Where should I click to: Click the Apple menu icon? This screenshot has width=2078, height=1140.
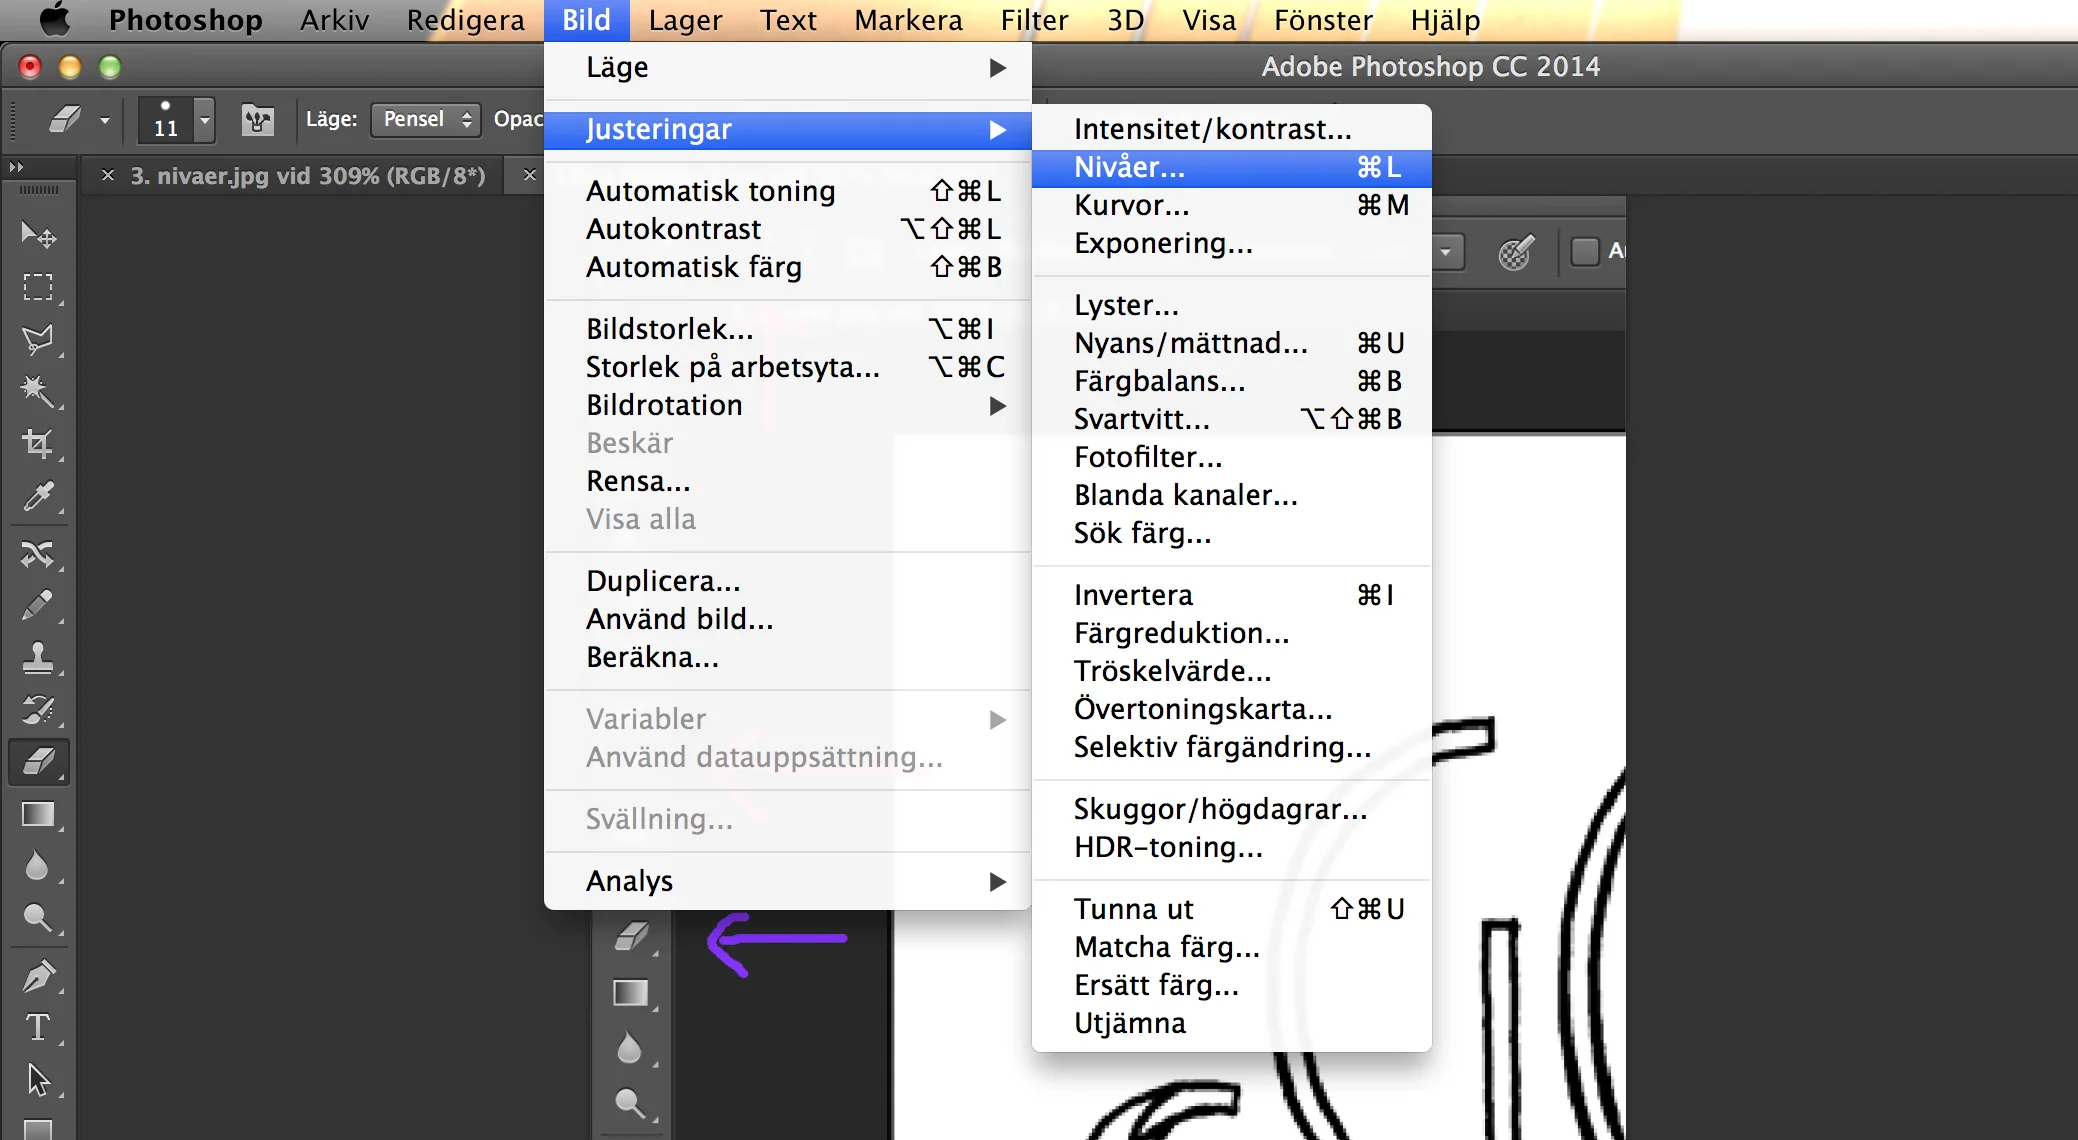[x=54, y=20]
